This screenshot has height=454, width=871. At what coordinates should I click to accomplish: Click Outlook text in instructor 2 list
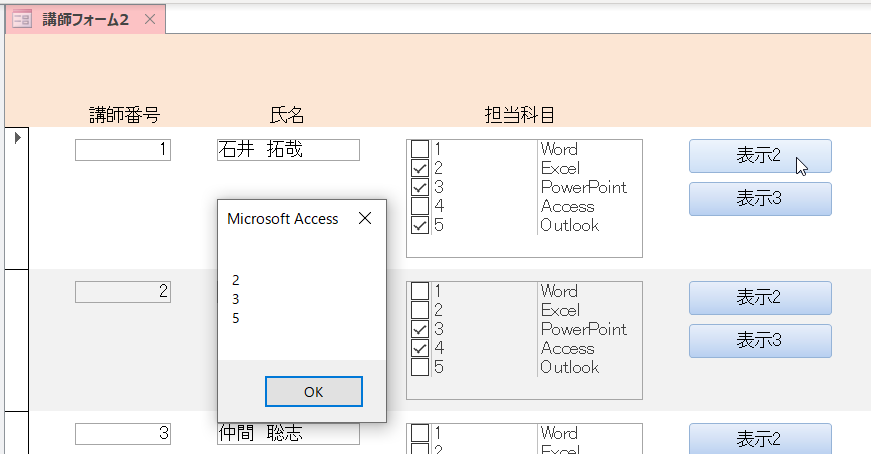point(569,367)
